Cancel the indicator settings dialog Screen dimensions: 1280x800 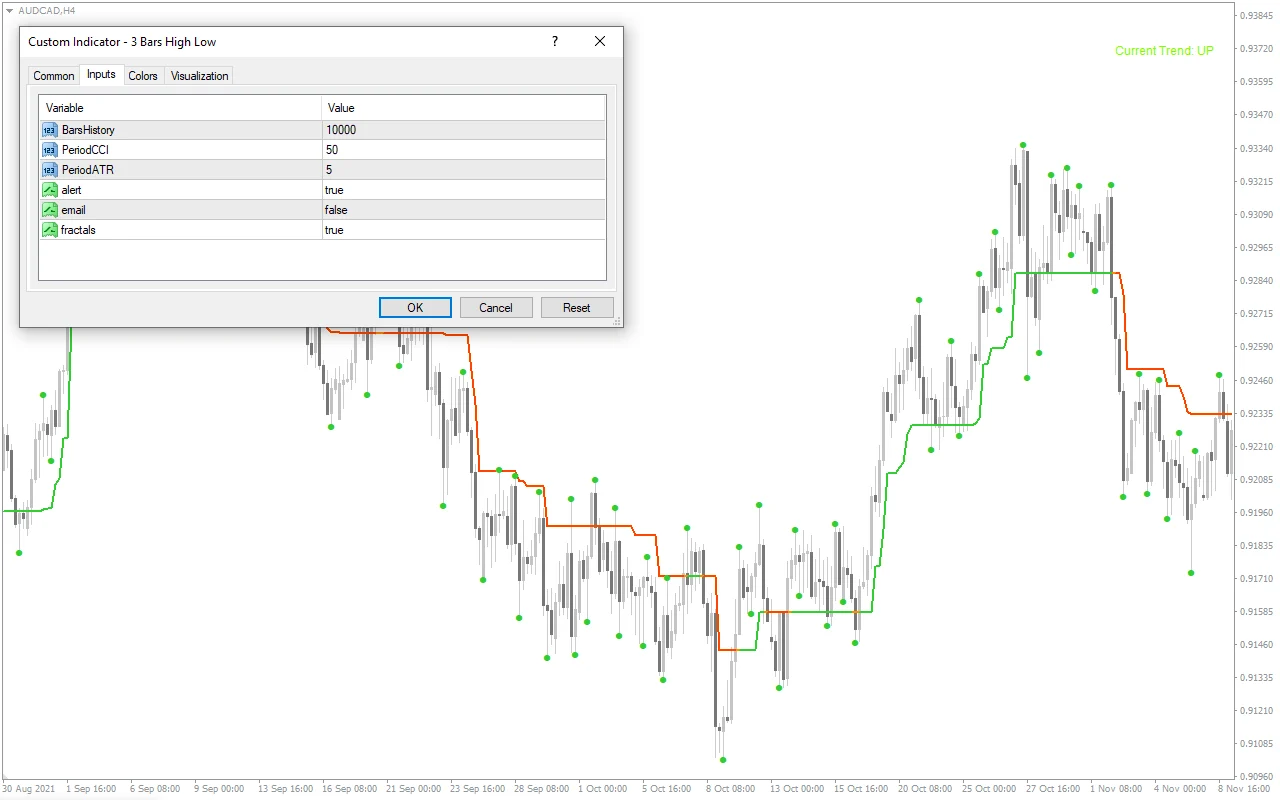tap(496, 307)
